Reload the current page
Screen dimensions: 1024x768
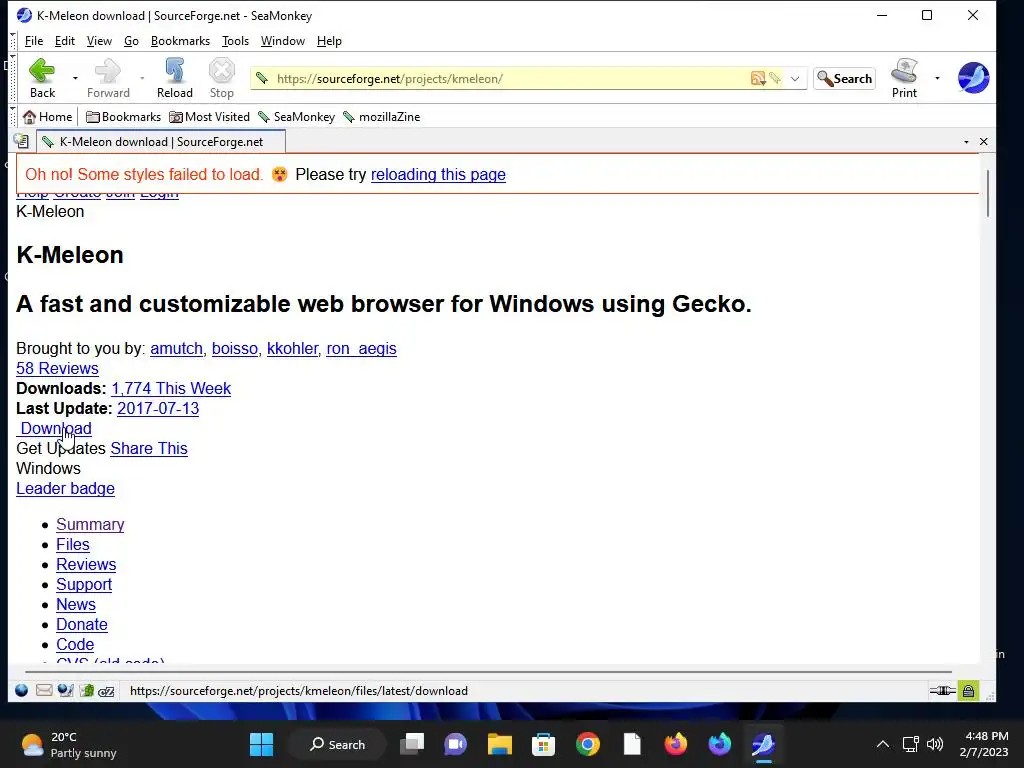tap(174, 78)
